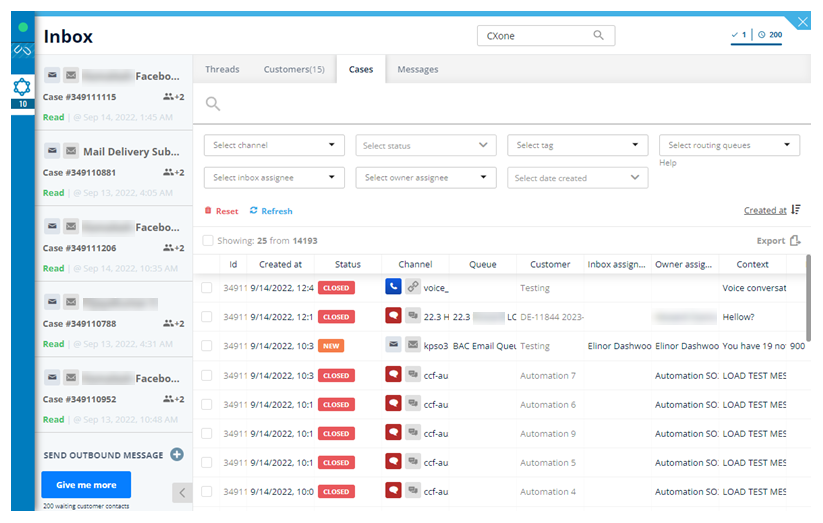
Task: Check the Automation 4 row checkbox
Action: [x=207, y=491]
